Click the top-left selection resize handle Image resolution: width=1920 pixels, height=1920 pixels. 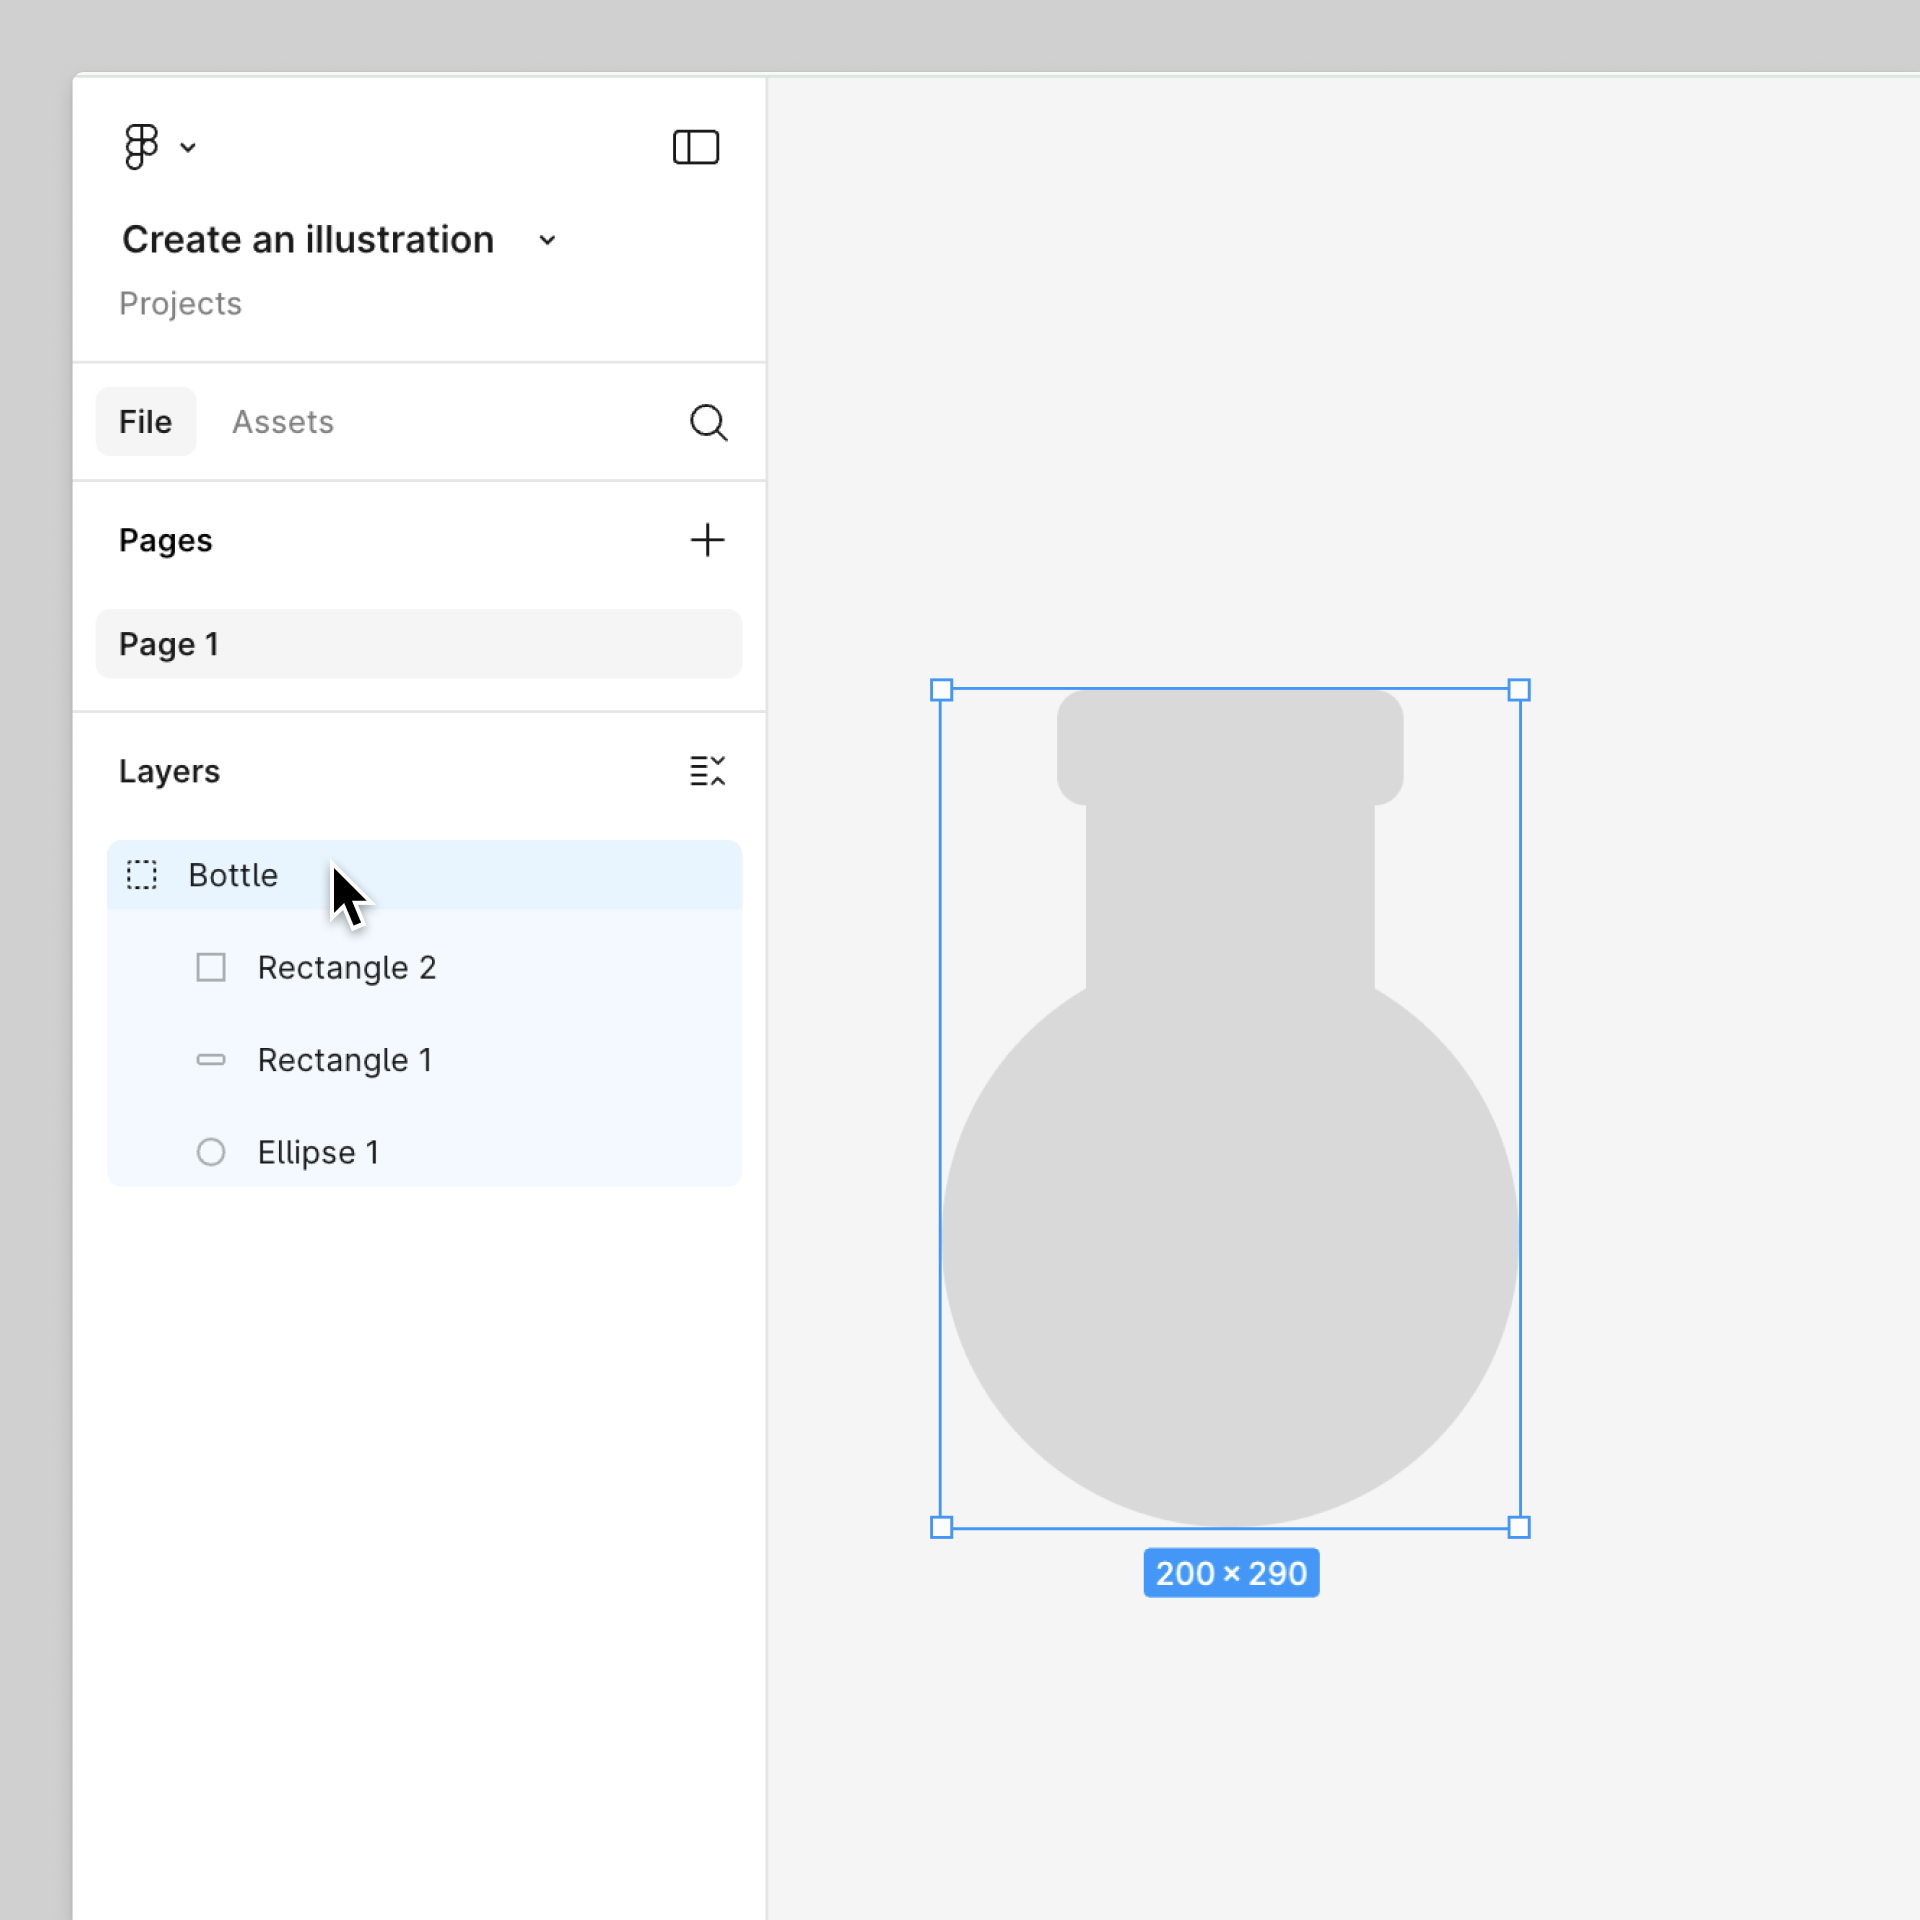point(941,690)
